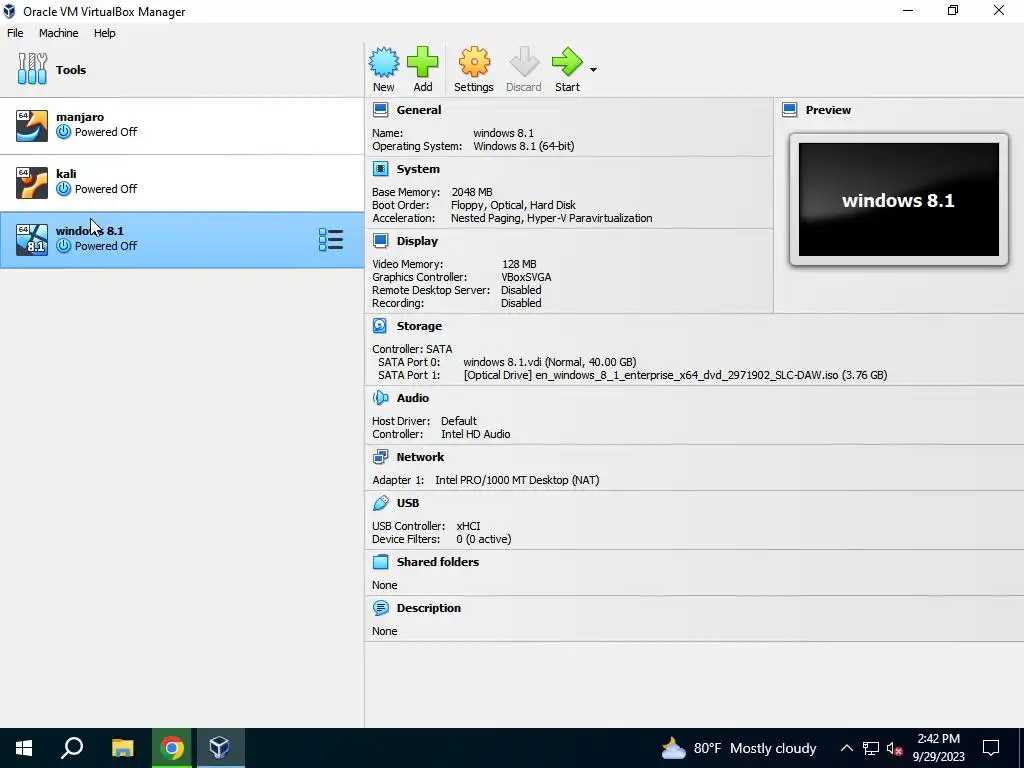Click the Description section header
The width and height of the screenshot is (1024, 768).
(428, 608)
